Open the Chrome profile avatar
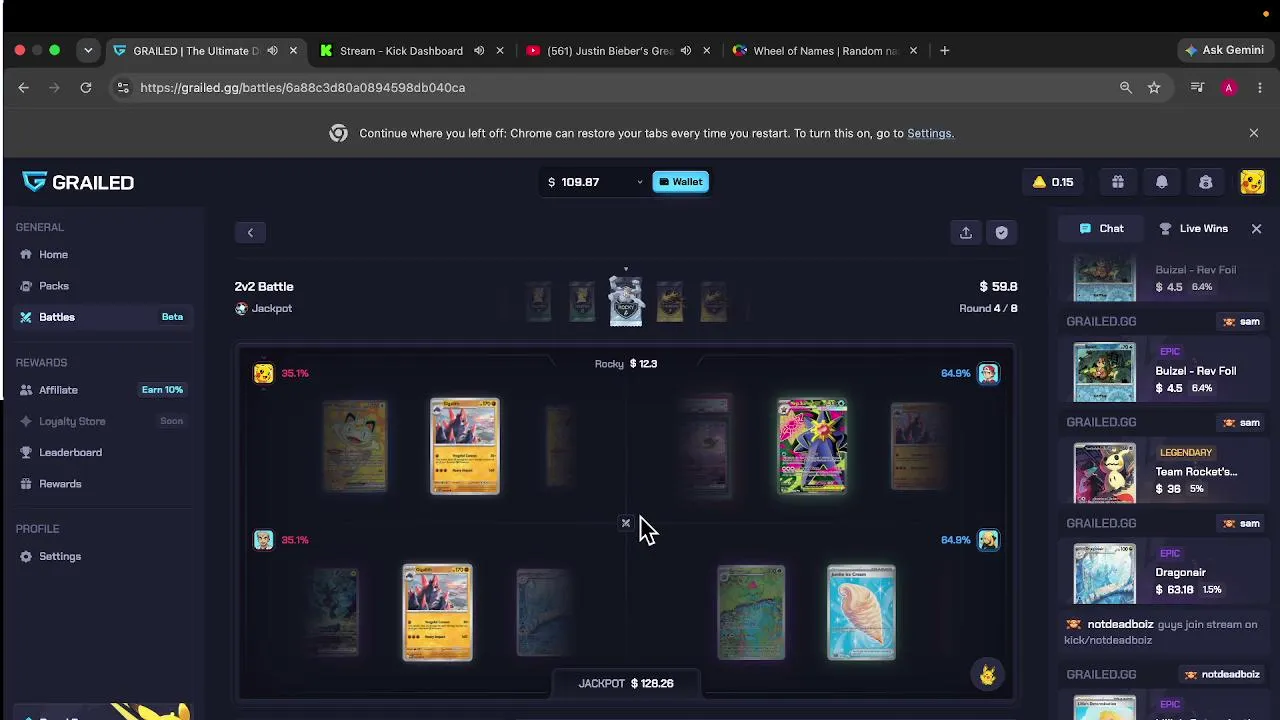 tap(1229, 88)
